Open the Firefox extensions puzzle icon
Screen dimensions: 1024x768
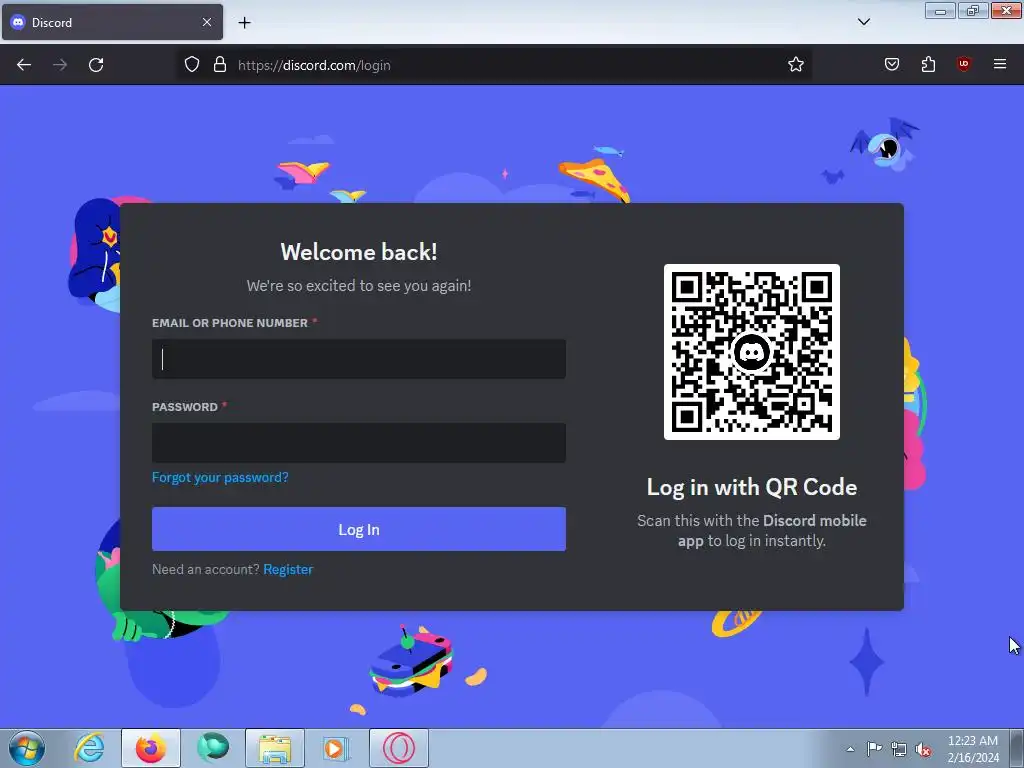pyautogui.click(x=928, y=65)
